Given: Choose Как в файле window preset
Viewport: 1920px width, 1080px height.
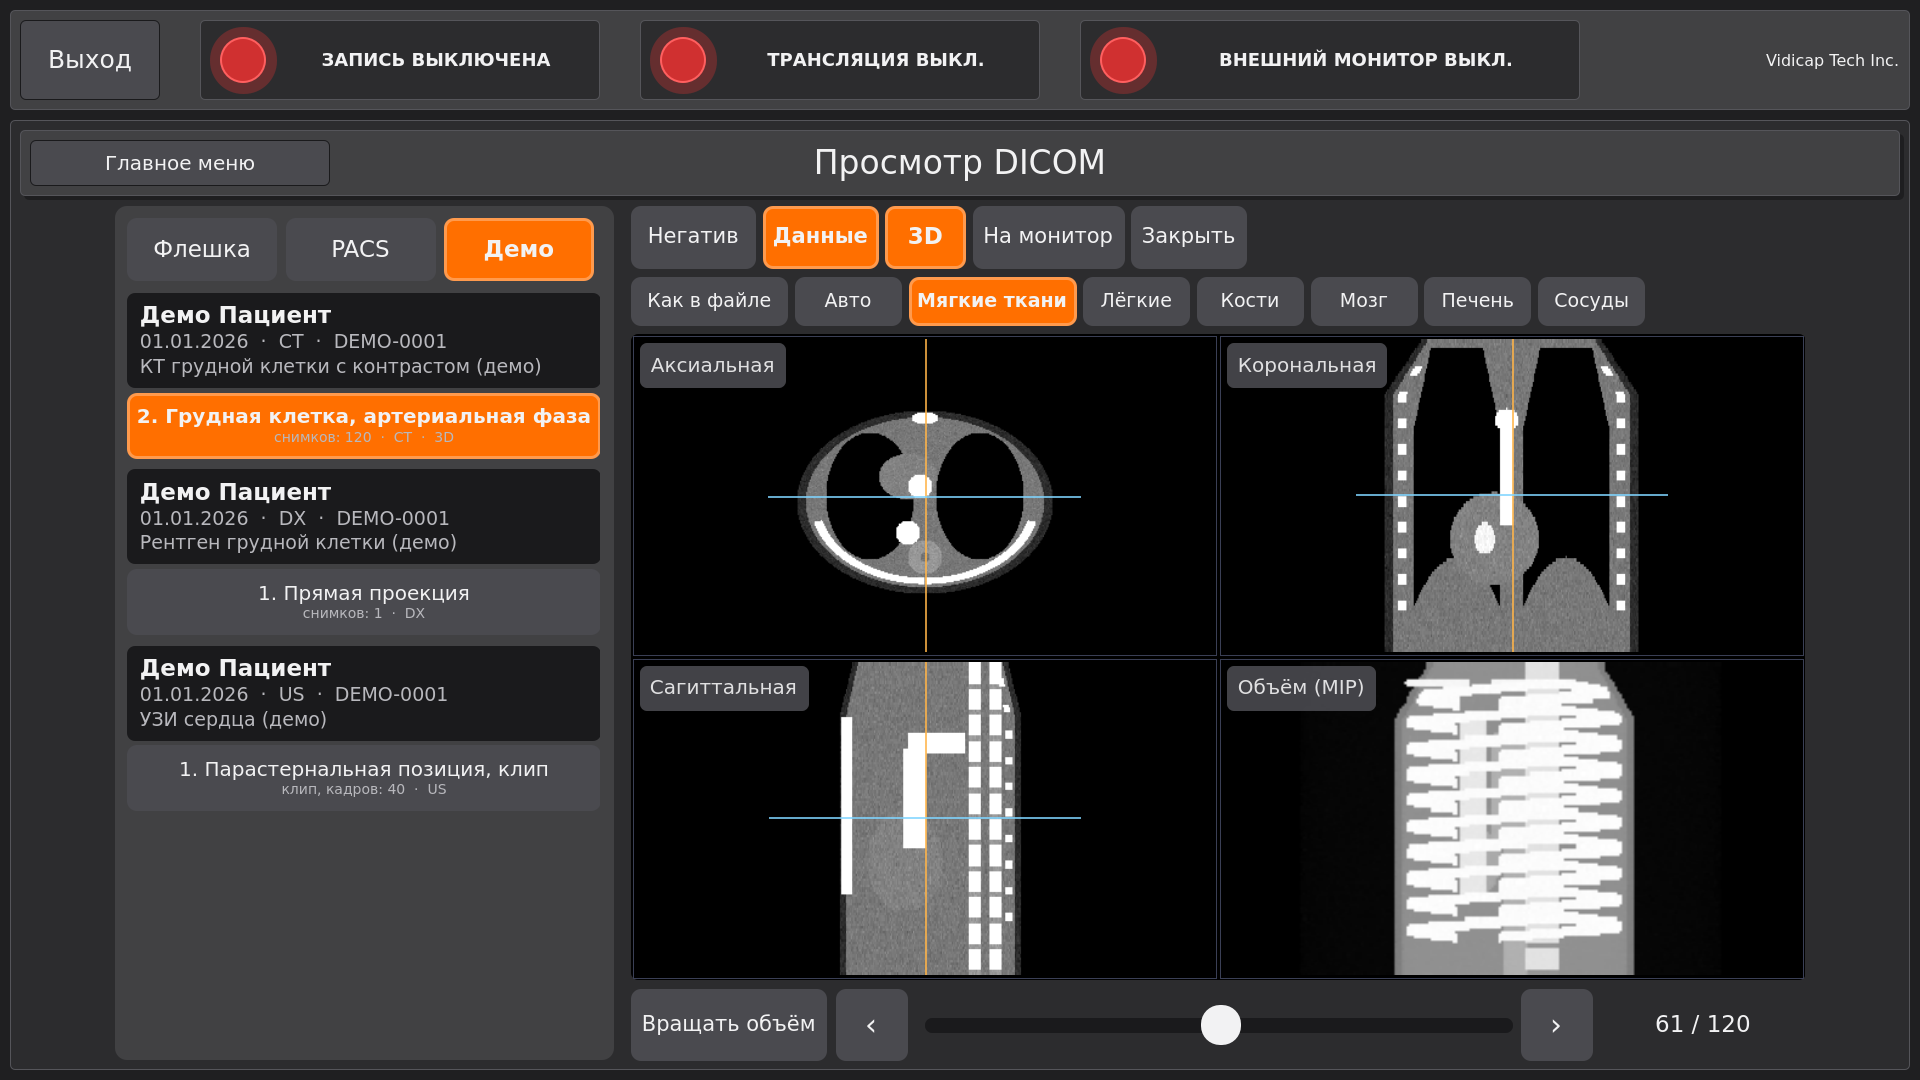Looking at the screenshot, I should [709, 301].
